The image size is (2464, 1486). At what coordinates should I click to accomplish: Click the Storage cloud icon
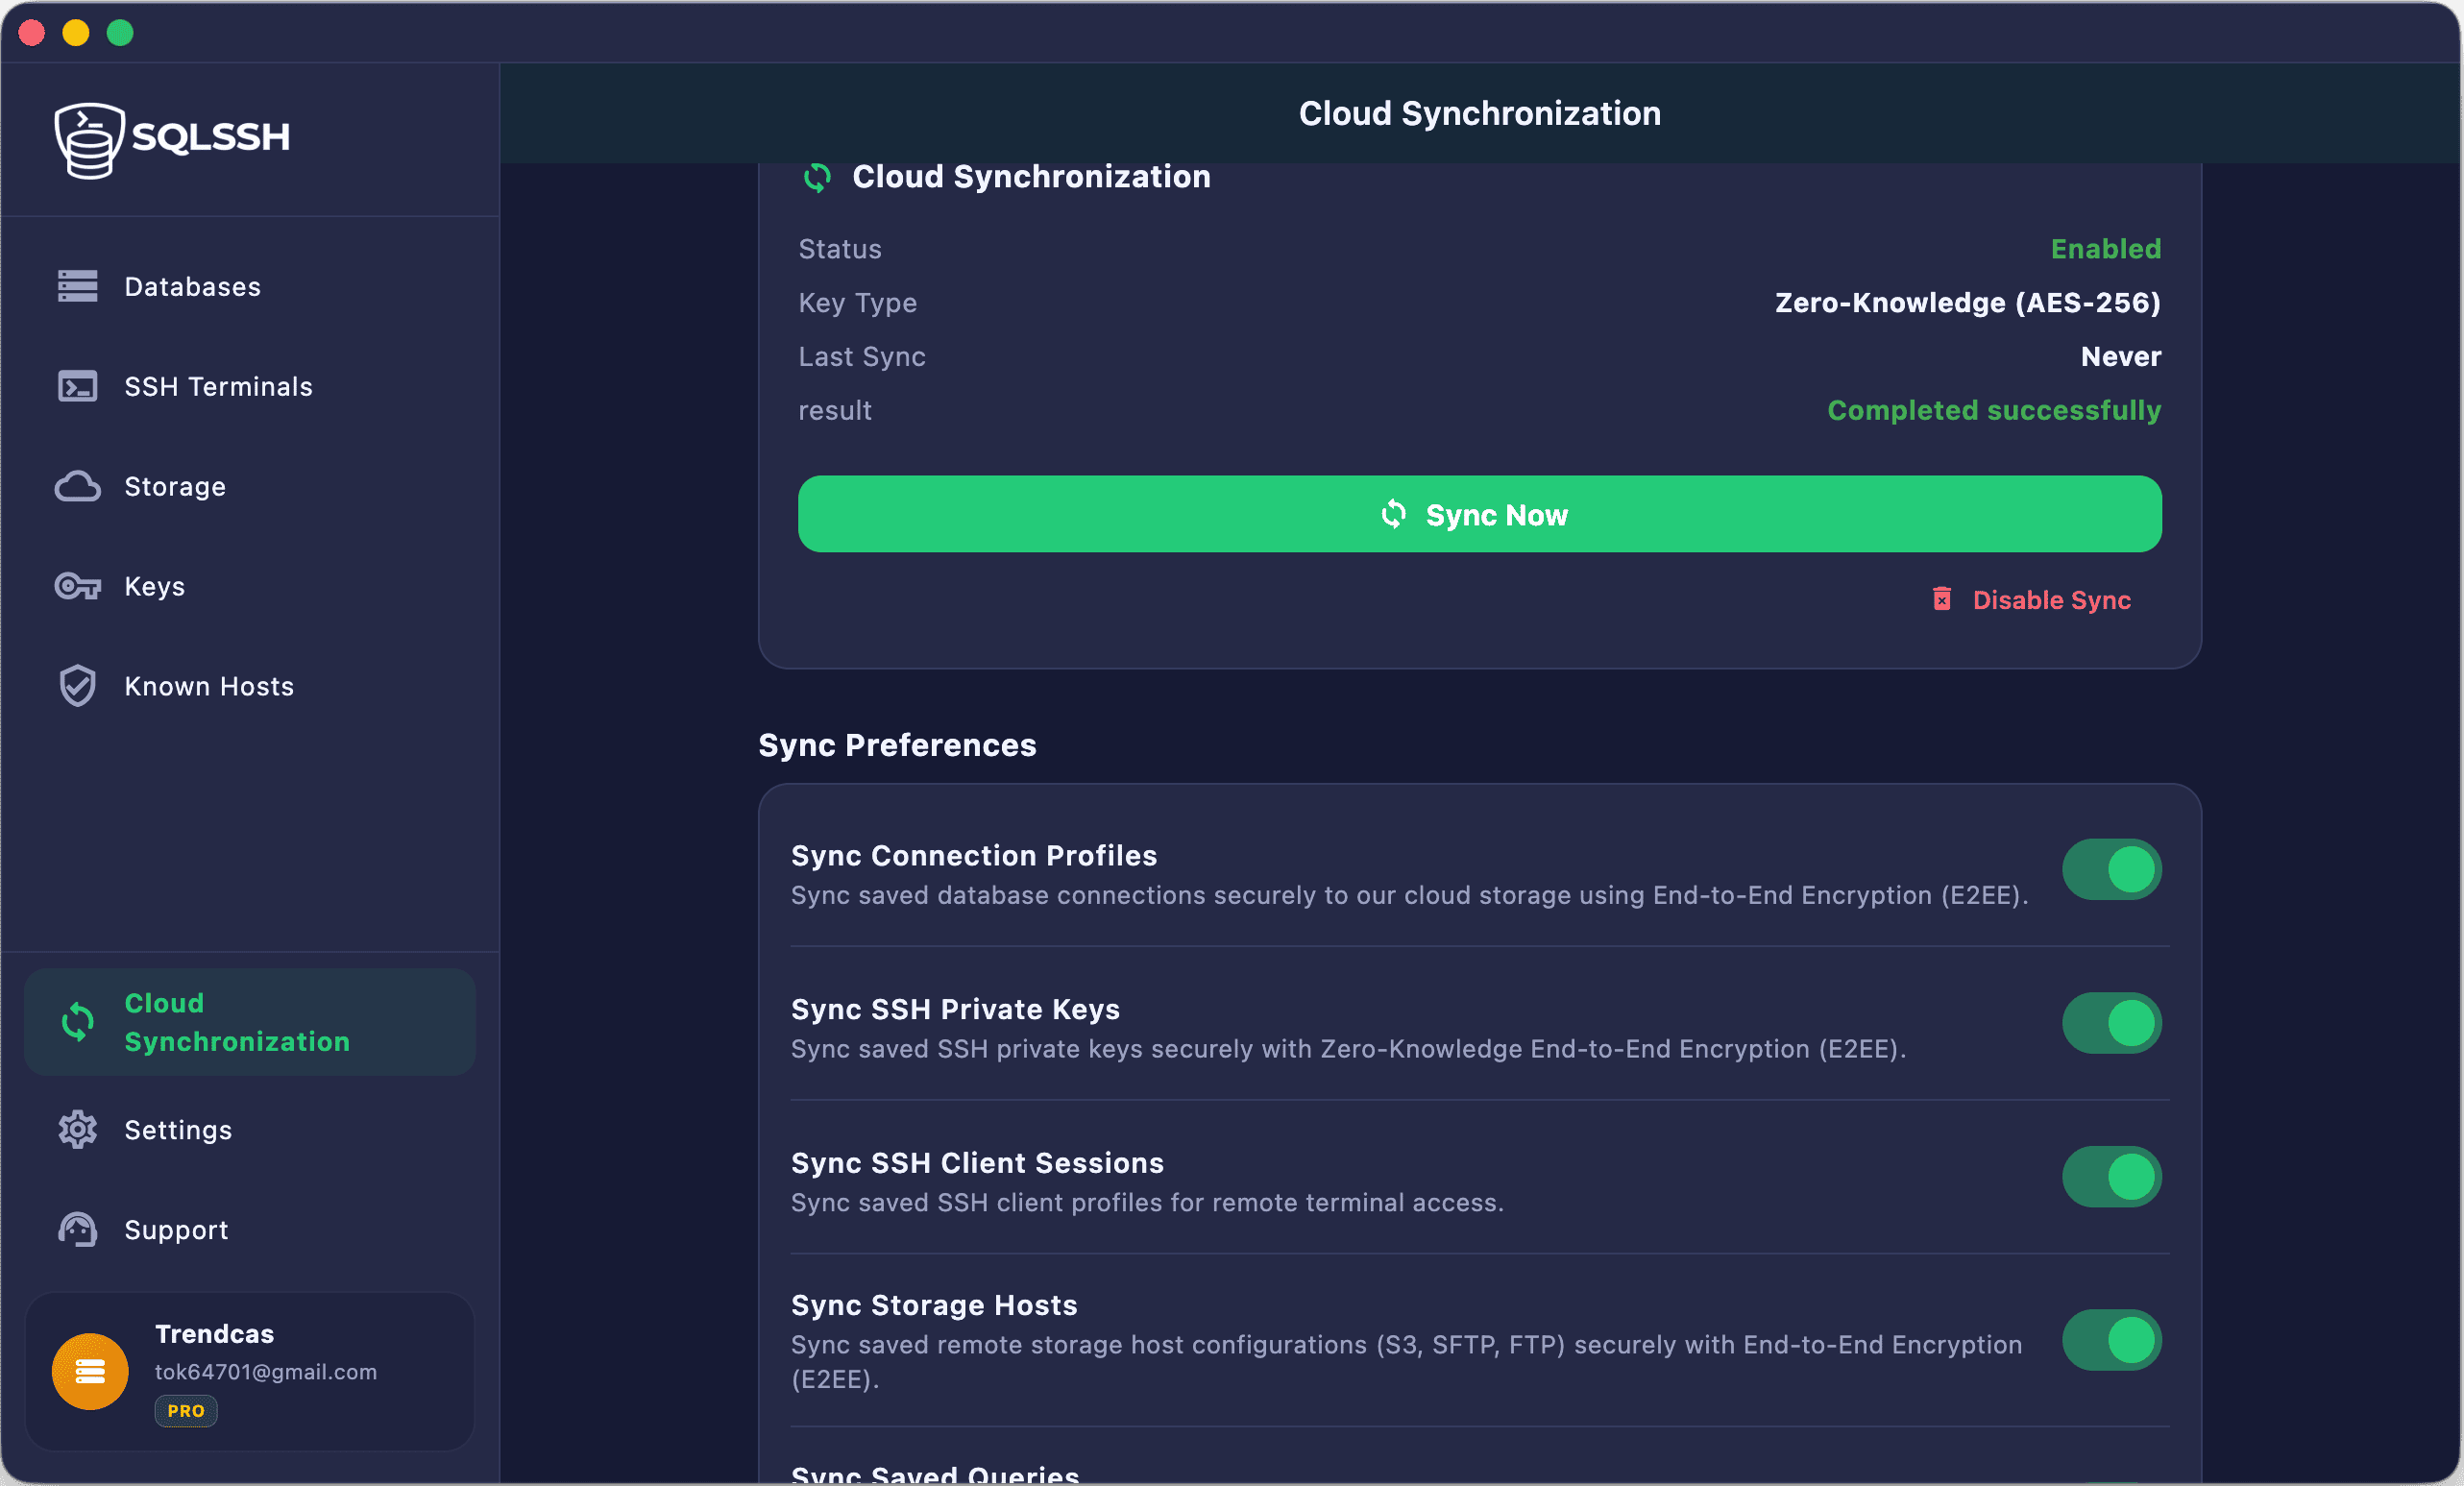point(77,486)
